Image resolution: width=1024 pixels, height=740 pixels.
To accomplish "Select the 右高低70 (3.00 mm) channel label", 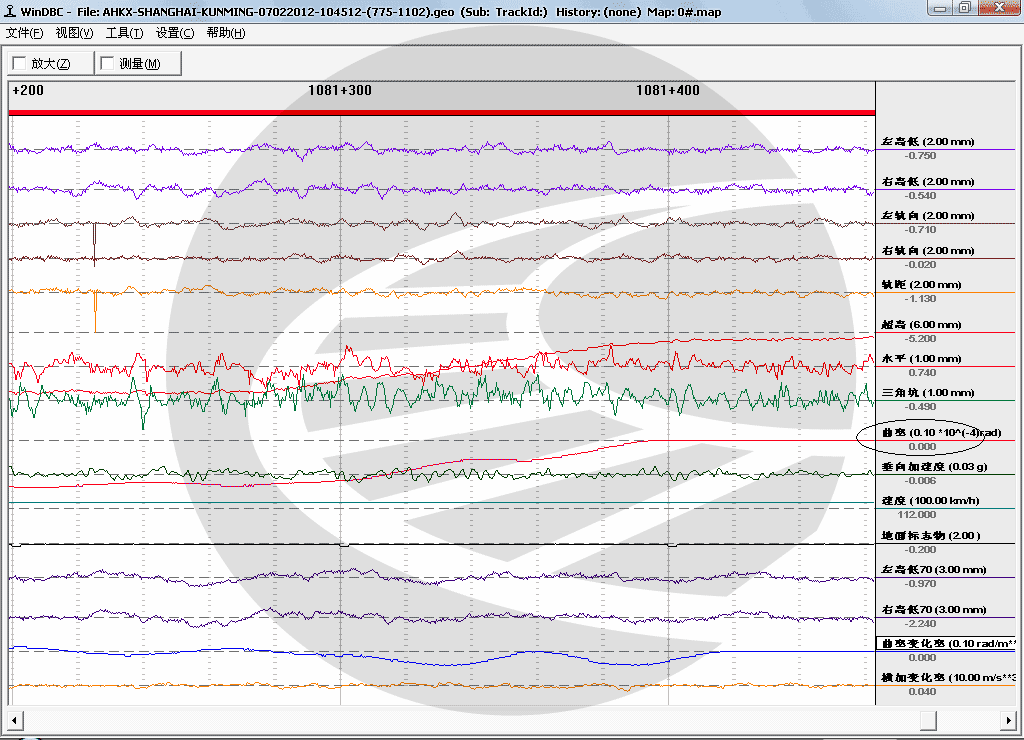I will click(x=934, y=609).
